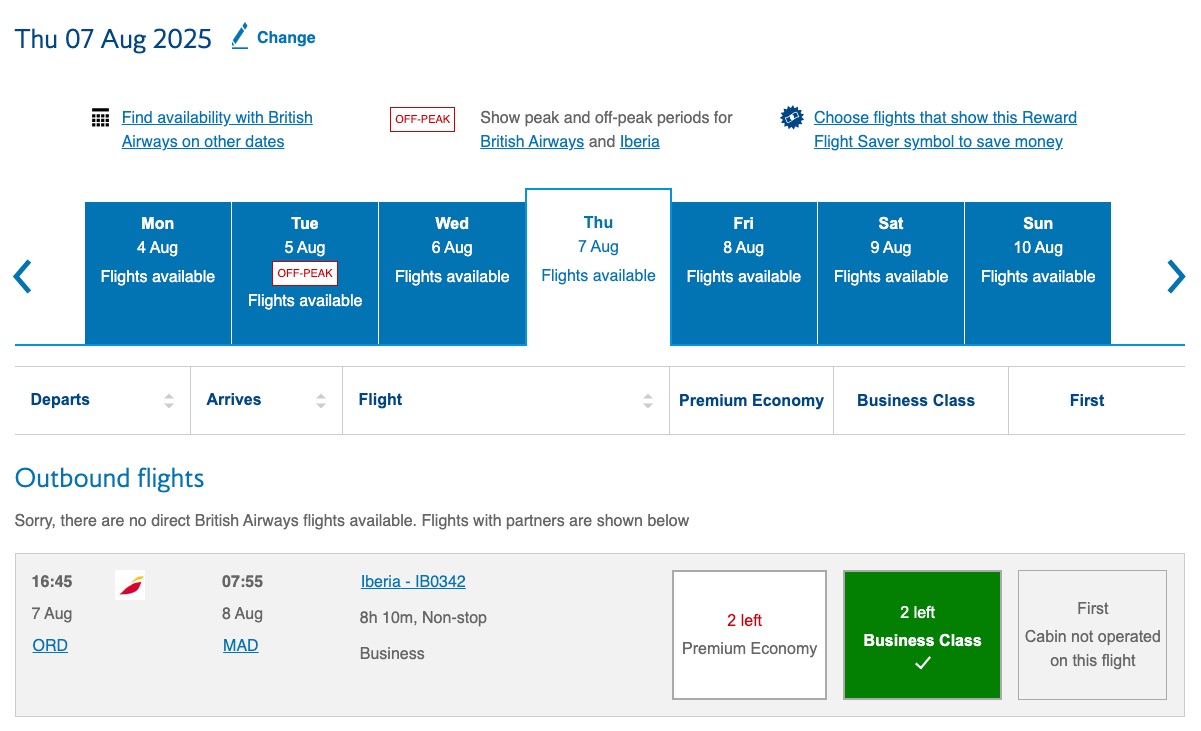
Task: Click the MAD arrival airport link
Action: pyautogui.click(x=240, y=645)
